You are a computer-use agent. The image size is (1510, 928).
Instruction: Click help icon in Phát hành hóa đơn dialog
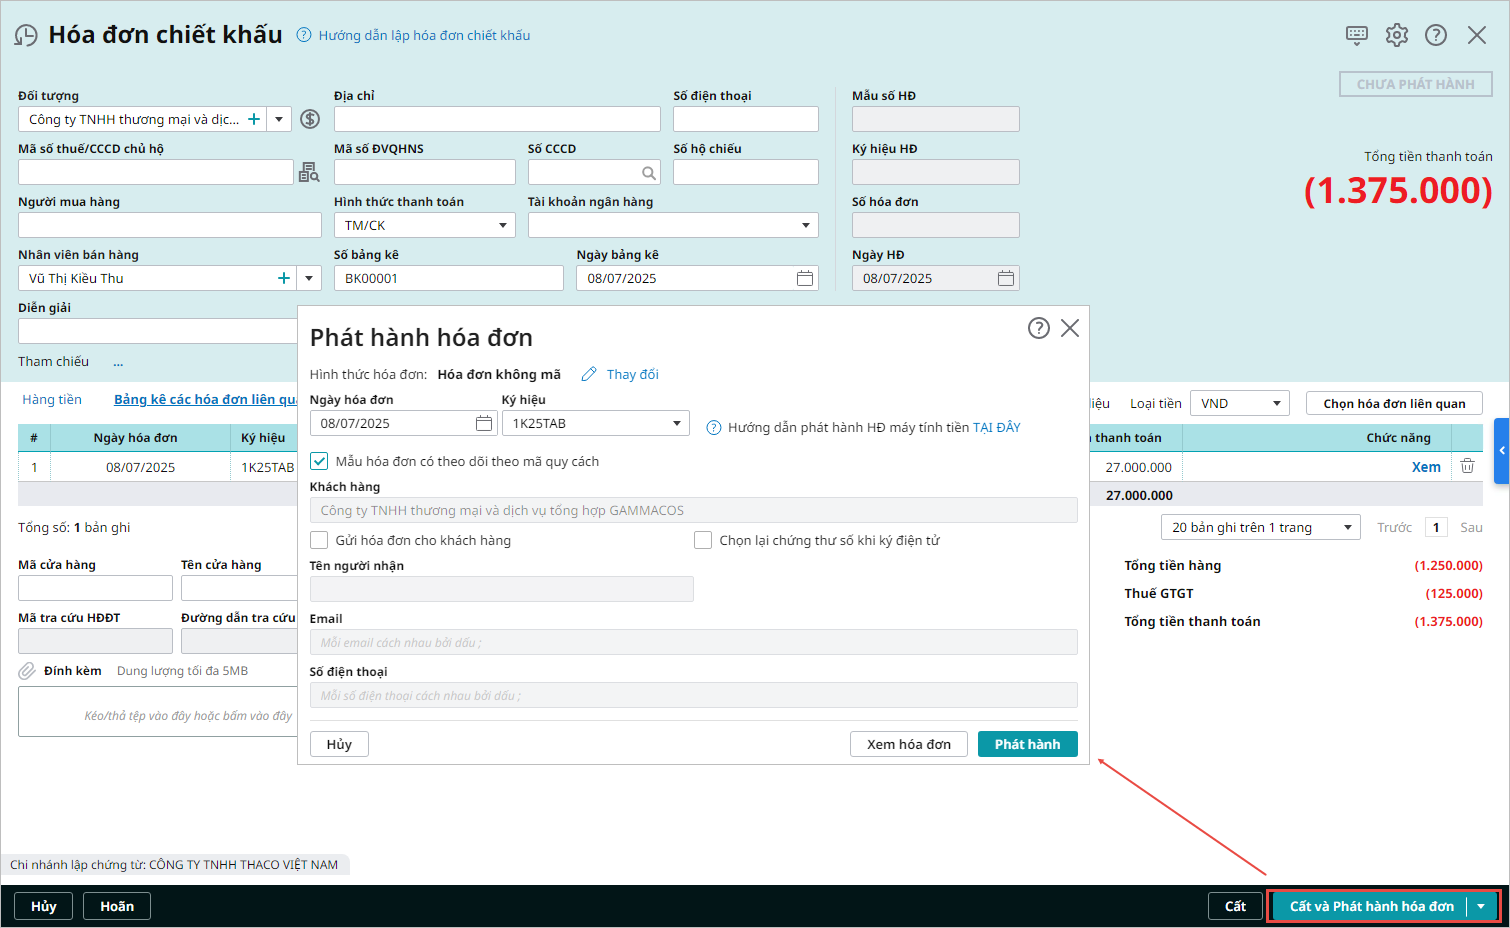click(x=1038, y=328)
